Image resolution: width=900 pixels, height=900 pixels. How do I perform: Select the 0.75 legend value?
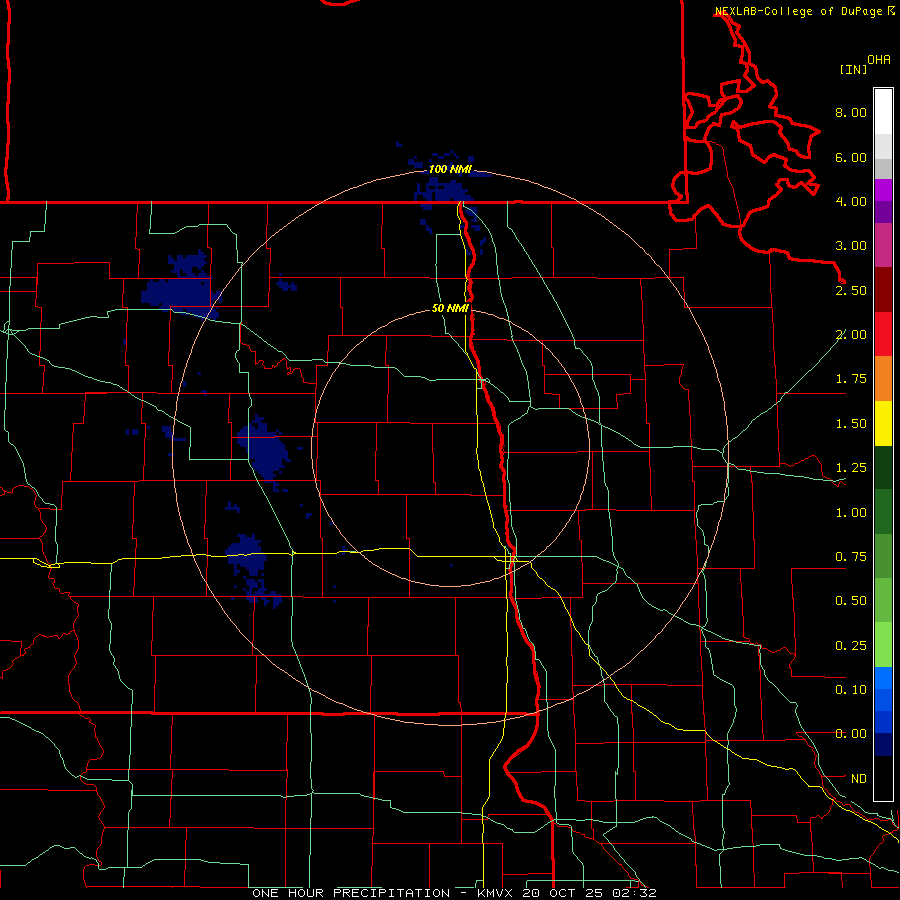(x=851, y=557)
